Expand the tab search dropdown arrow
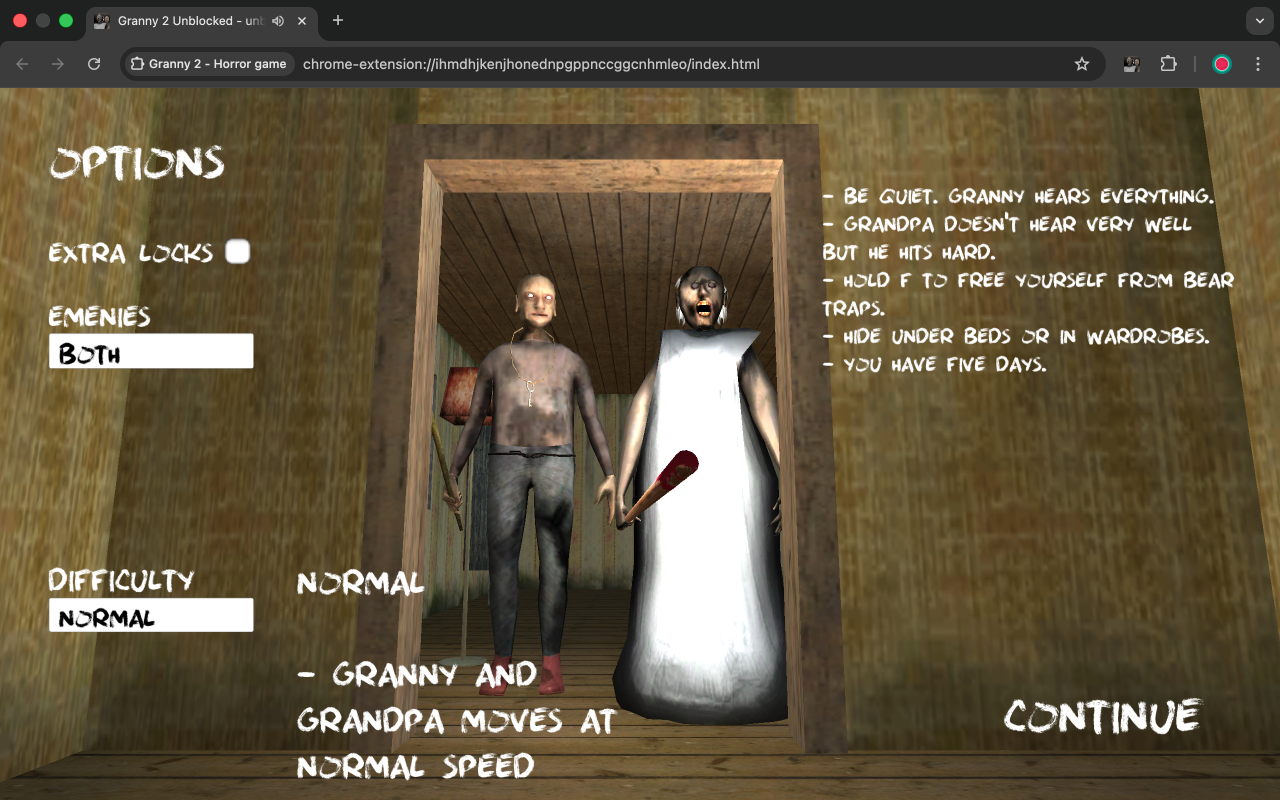The image size is (1280, 800). tap(1260, 20)
